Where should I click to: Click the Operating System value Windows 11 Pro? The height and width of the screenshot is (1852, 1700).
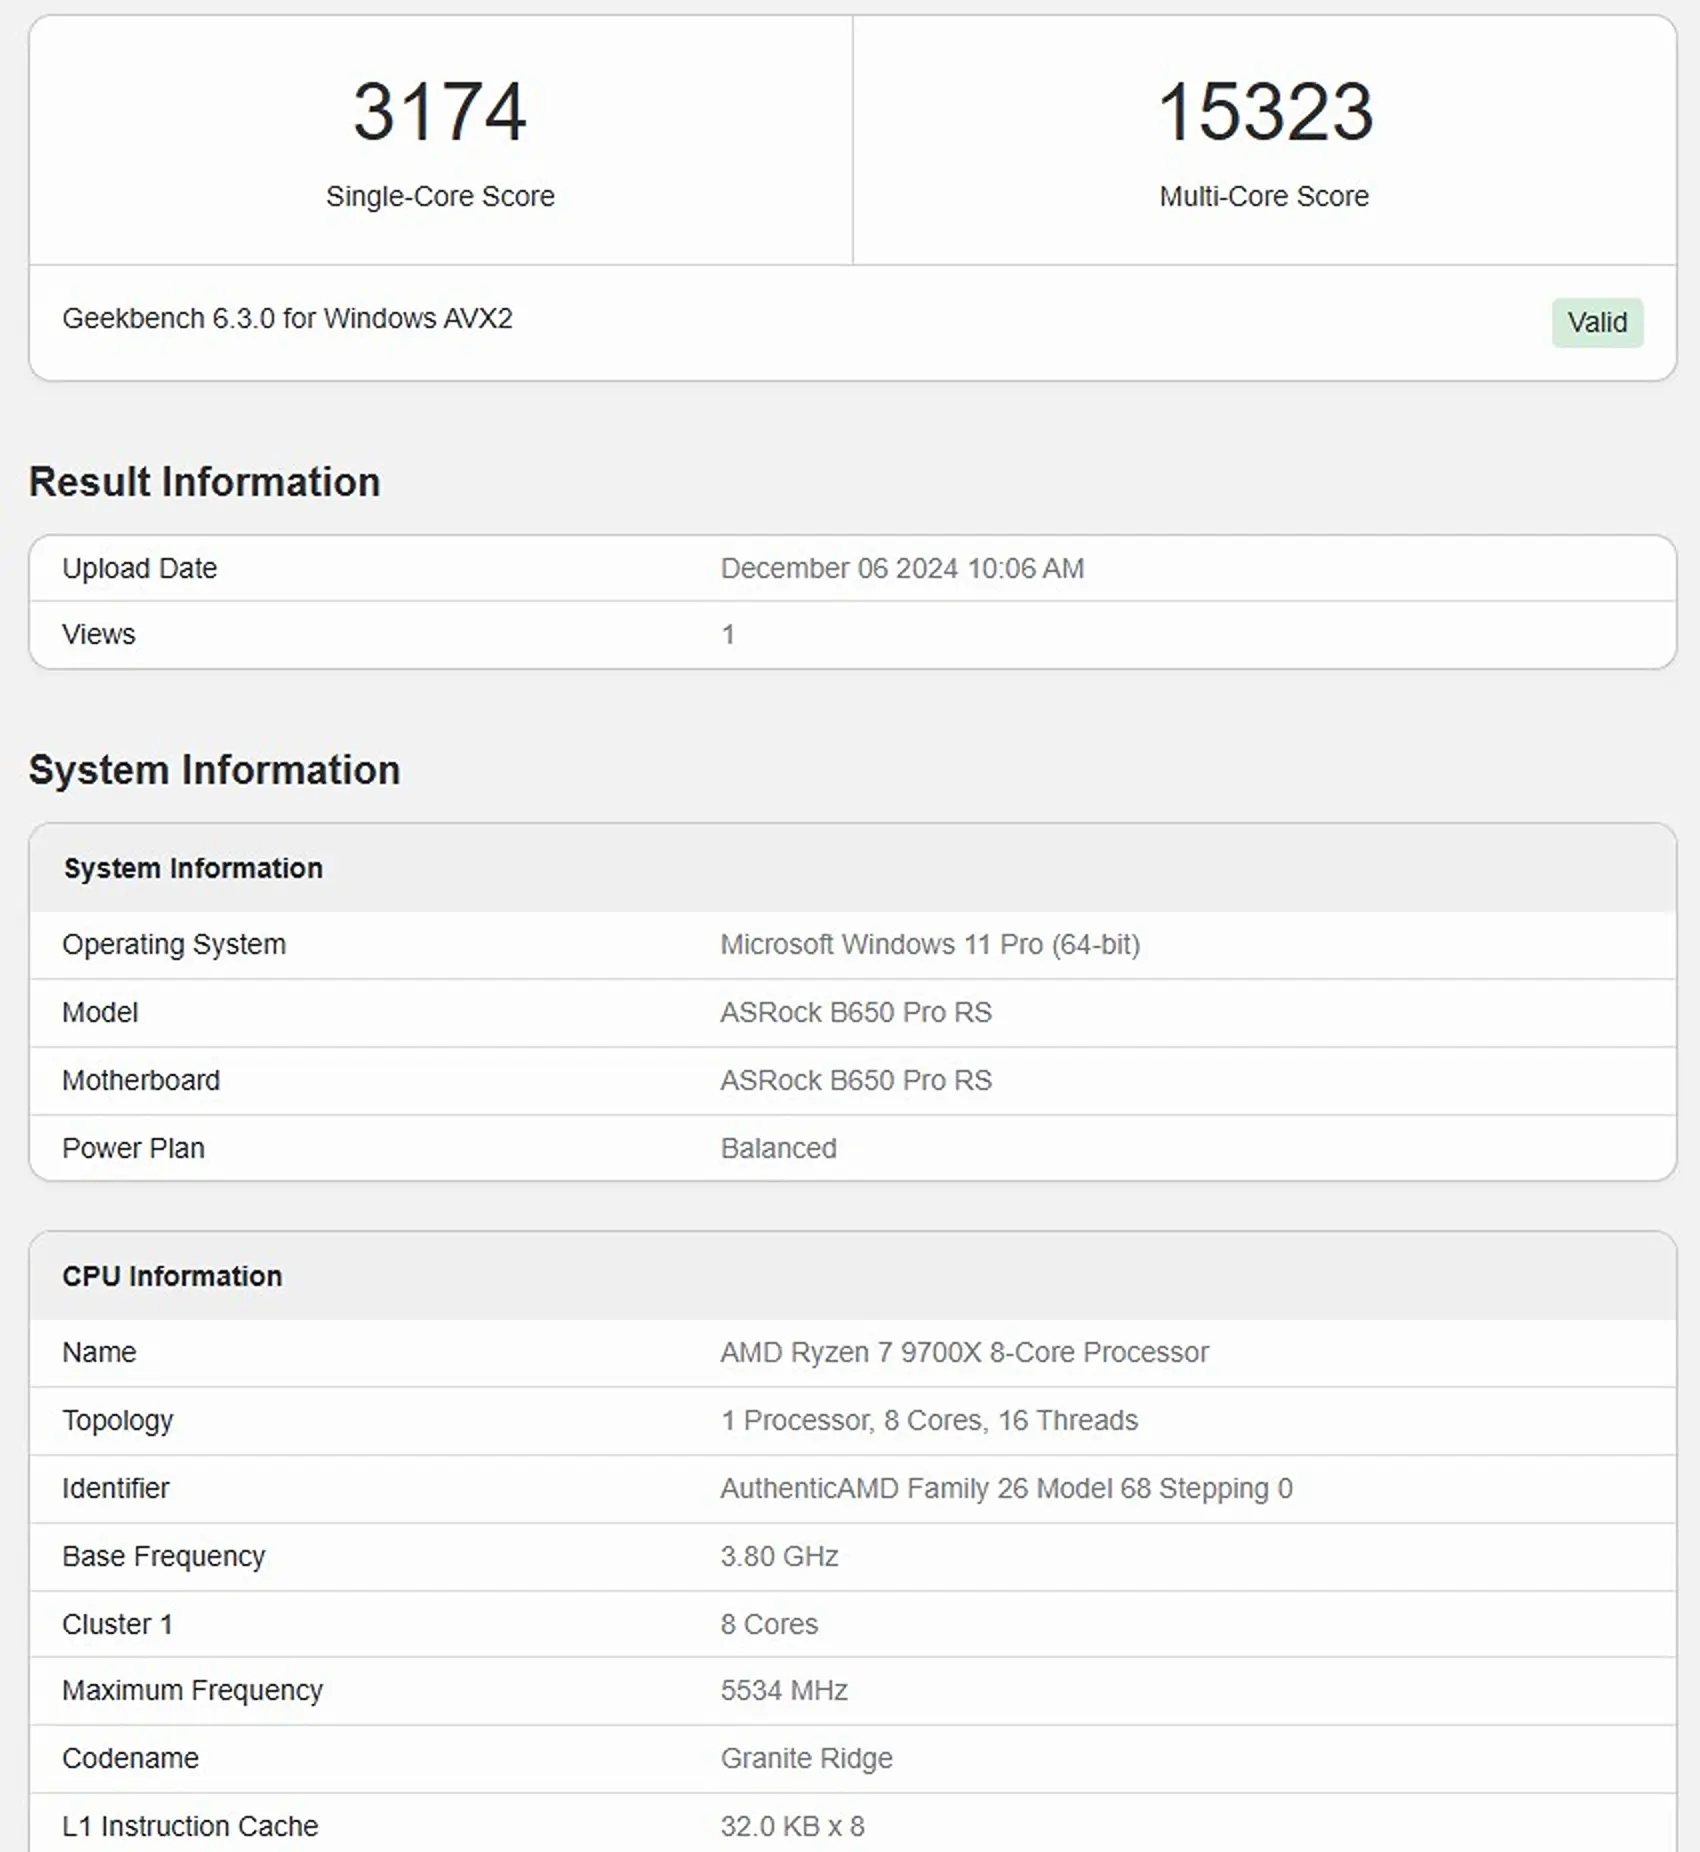click(x=930, y=944)
